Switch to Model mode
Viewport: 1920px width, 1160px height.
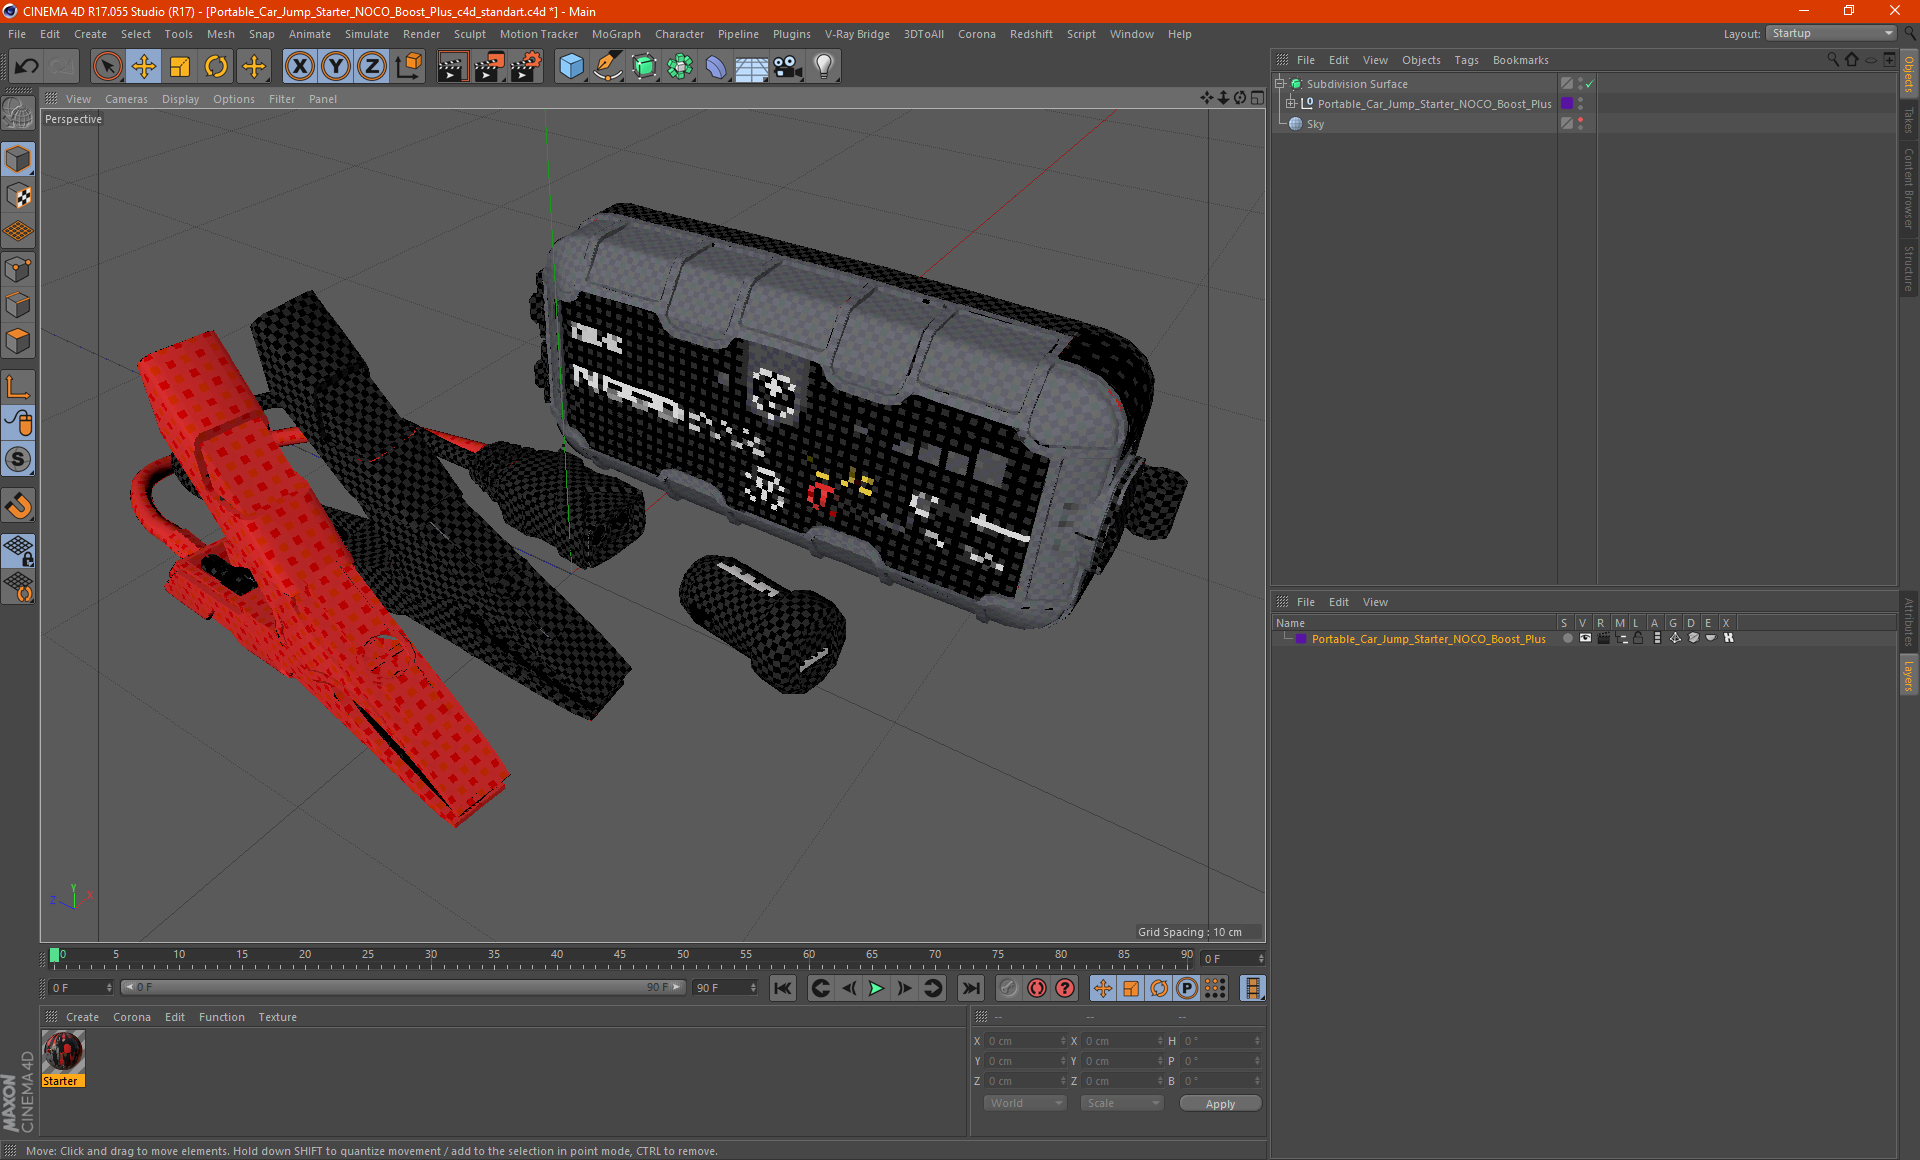(x=18, y=160)
